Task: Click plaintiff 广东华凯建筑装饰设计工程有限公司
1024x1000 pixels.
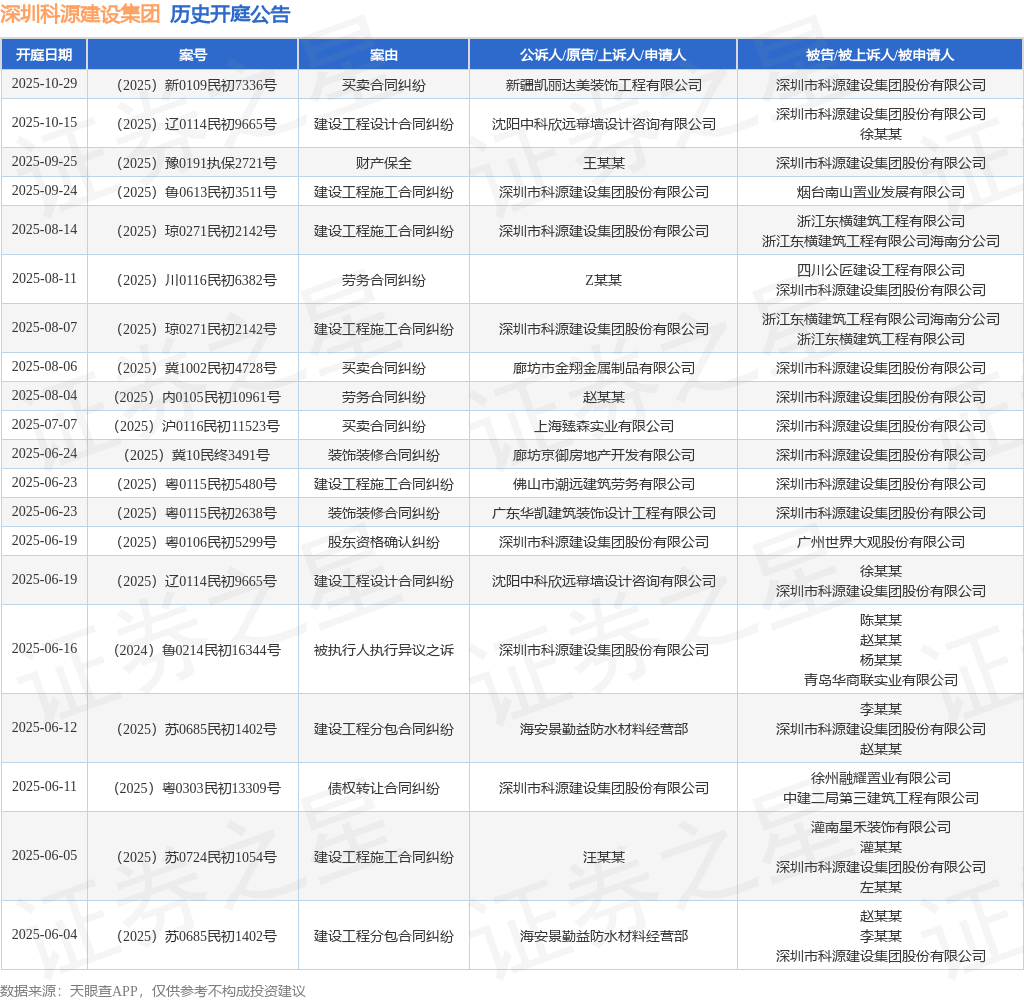Action: click(603, 513)
